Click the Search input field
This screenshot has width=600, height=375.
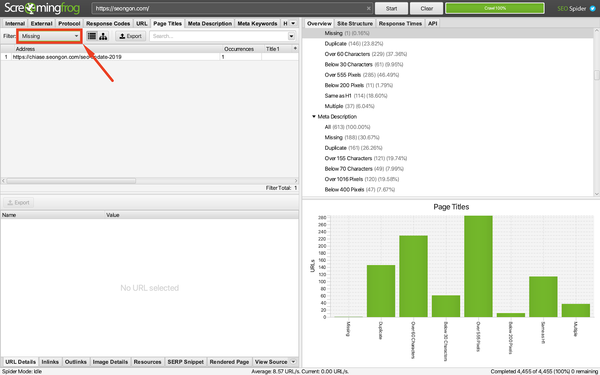coord(219,36)
